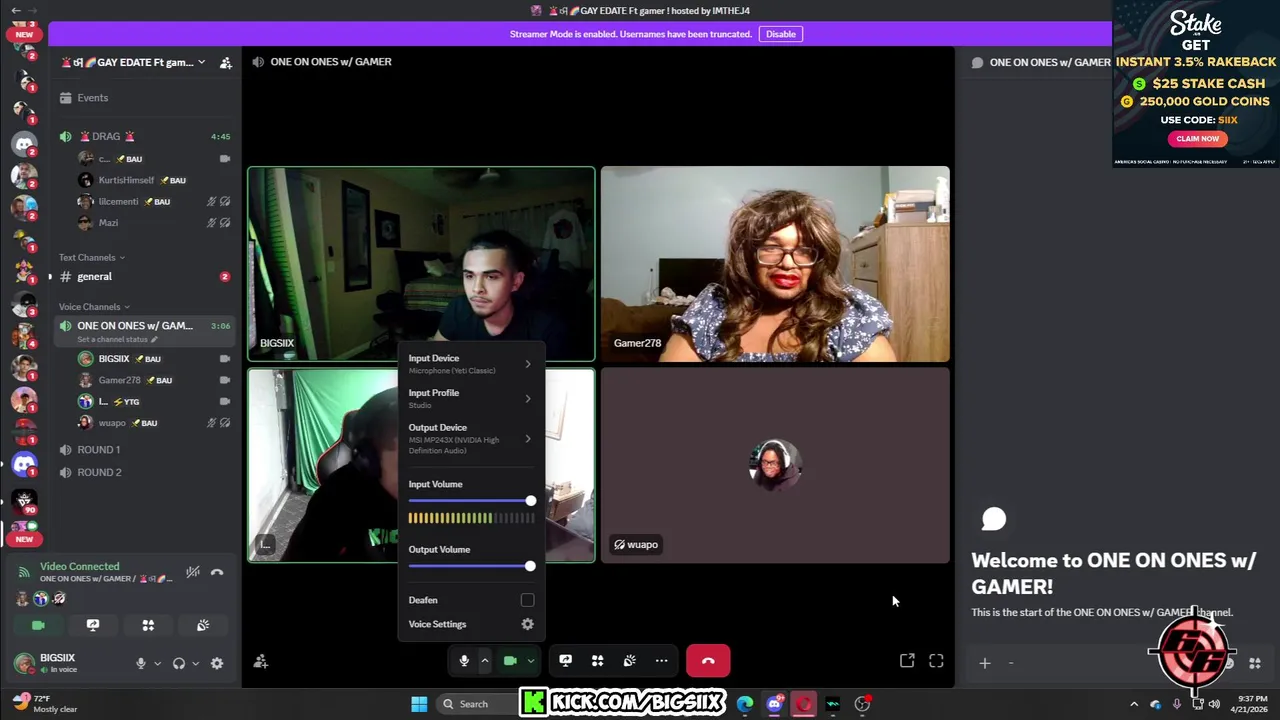Click the Input Volume slider
The image size is (1280, 720).
[471, 501]
